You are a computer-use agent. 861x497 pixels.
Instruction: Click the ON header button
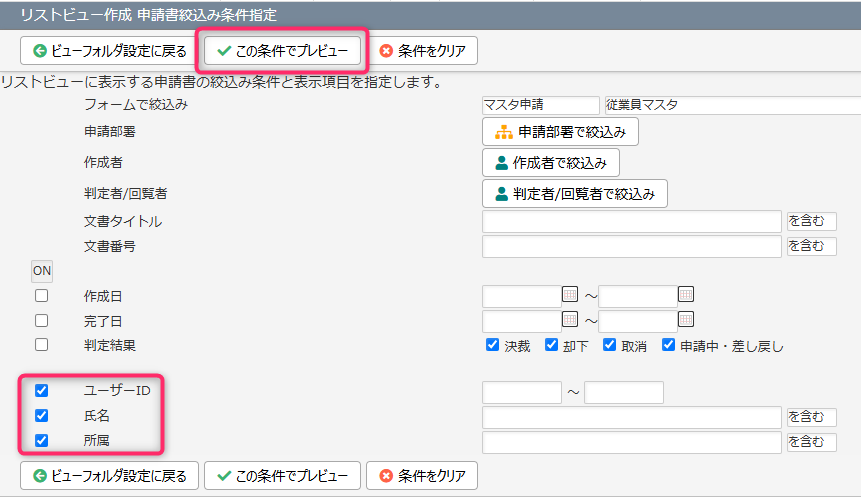[42, 271]
